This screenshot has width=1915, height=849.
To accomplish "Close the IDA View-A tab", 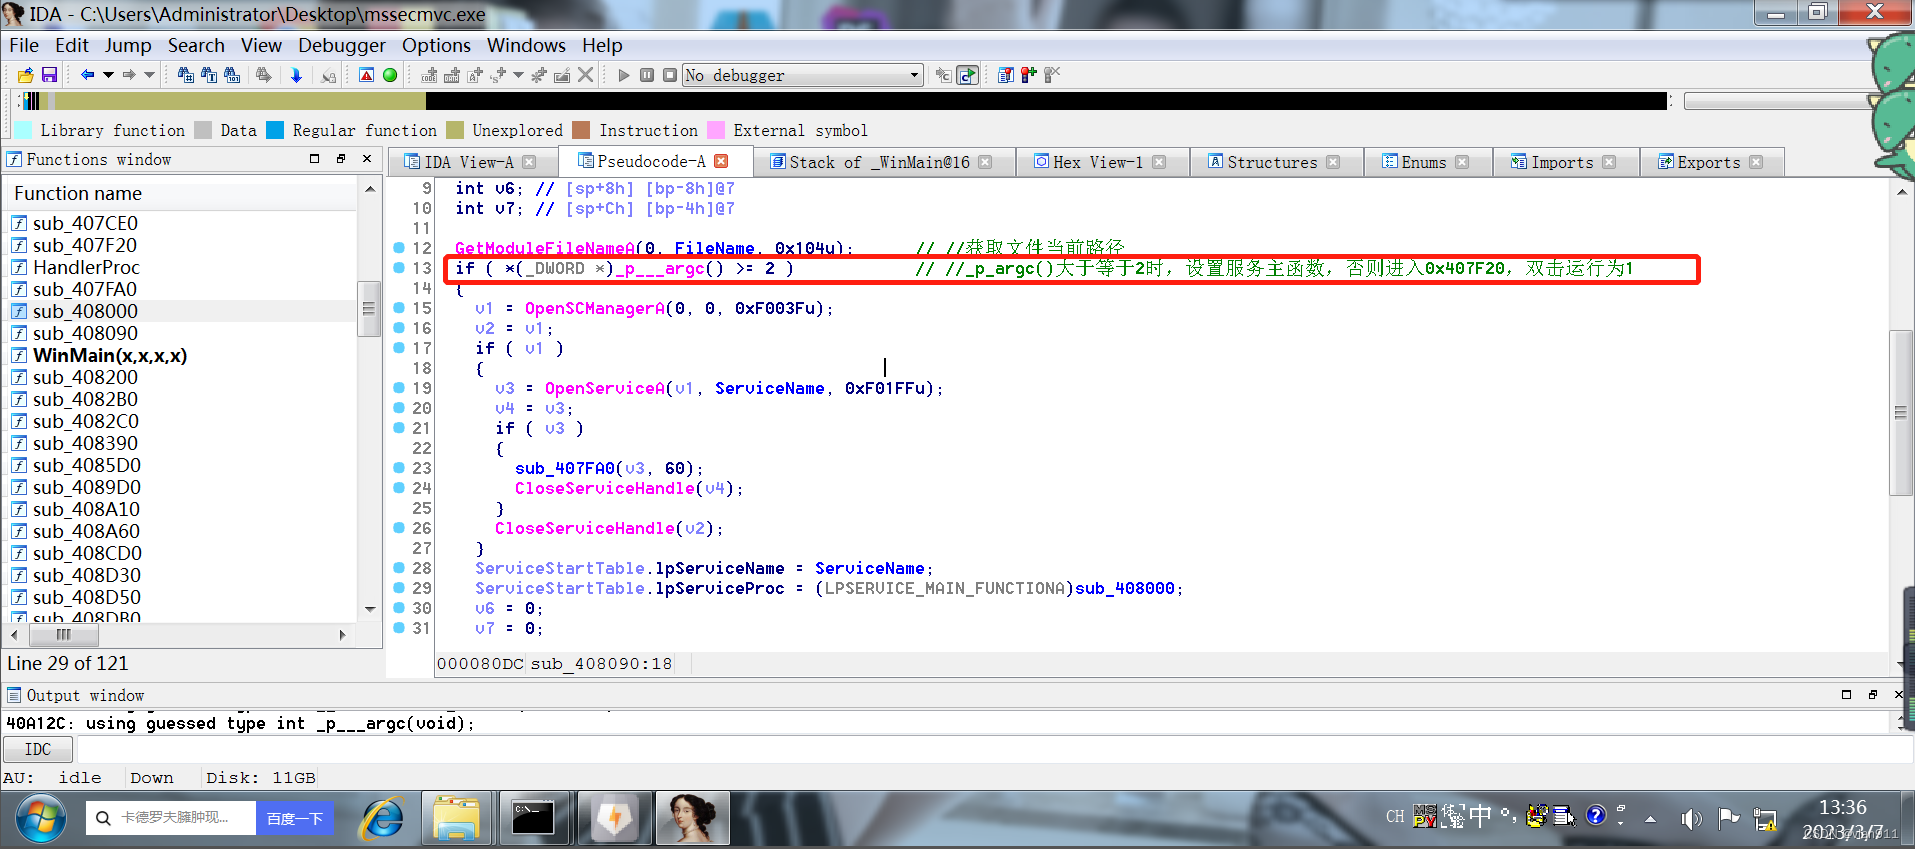I will point(529,162).
